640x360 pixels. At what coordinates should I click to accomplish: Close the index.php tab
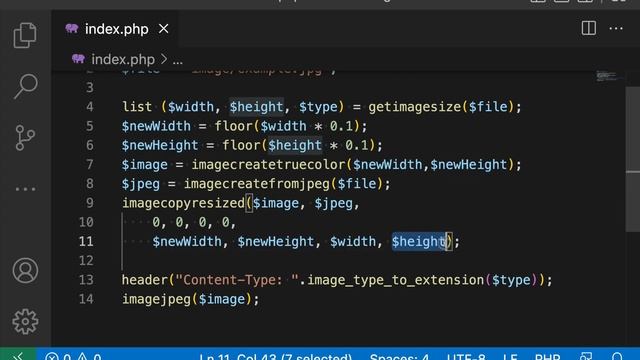click(164, 29)
